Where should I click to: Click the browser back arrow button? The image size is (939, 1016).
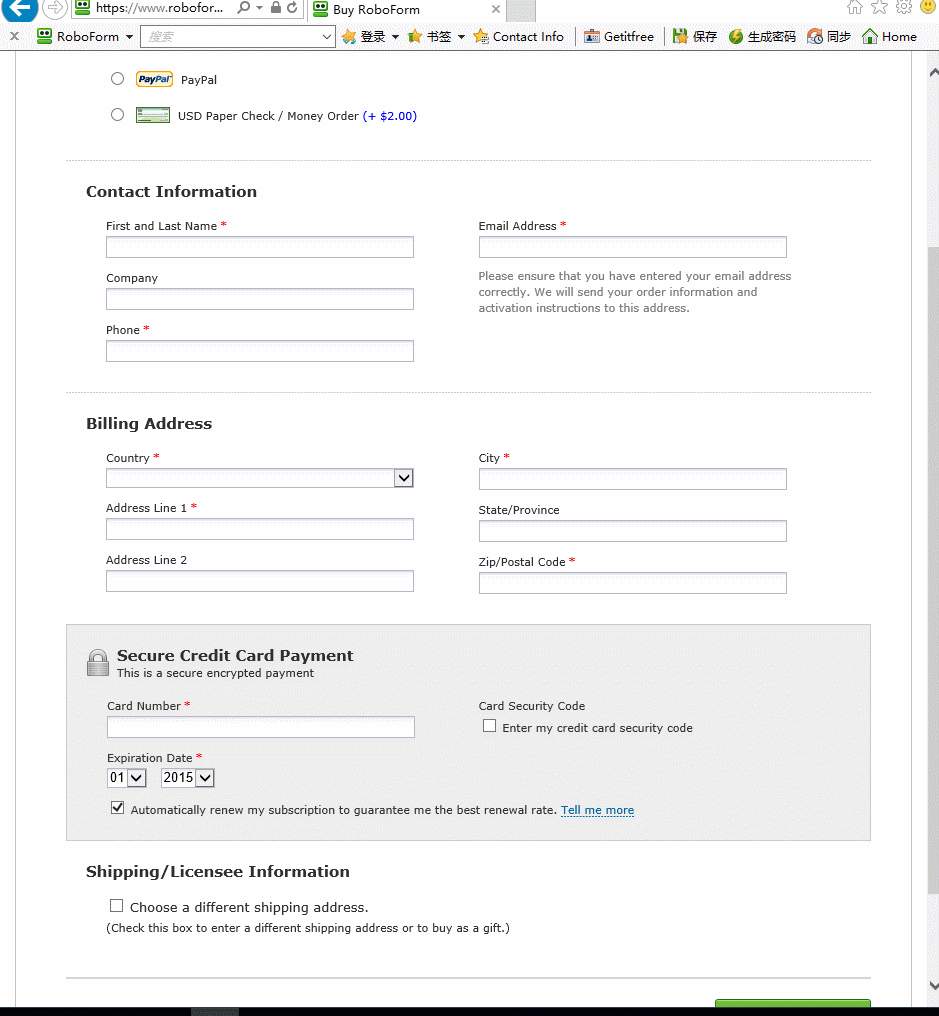point(19,8)
